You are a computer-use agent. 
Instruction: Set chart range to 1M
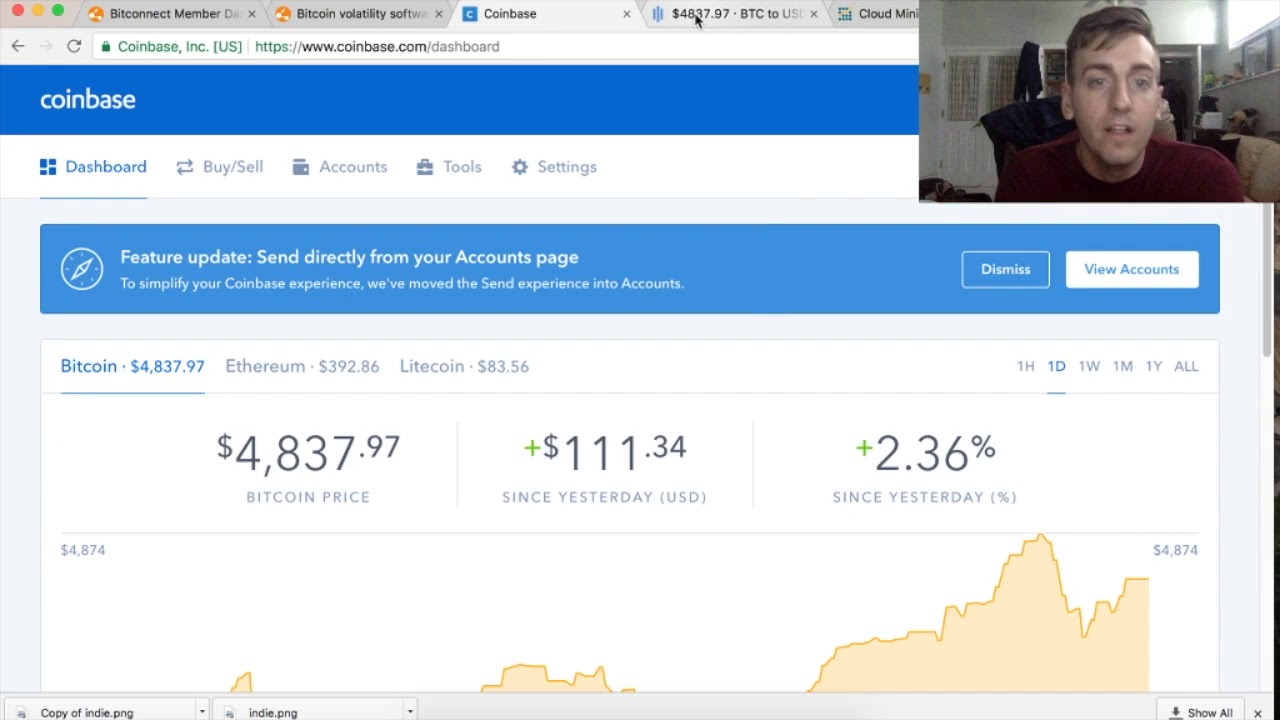point(1123,366)
